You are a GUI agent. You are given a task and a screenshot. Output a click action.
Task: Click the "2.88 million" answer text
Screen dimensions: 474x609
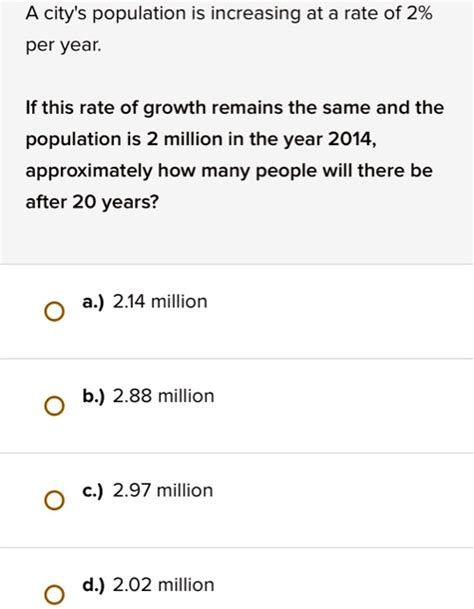(x=164, y=396)
